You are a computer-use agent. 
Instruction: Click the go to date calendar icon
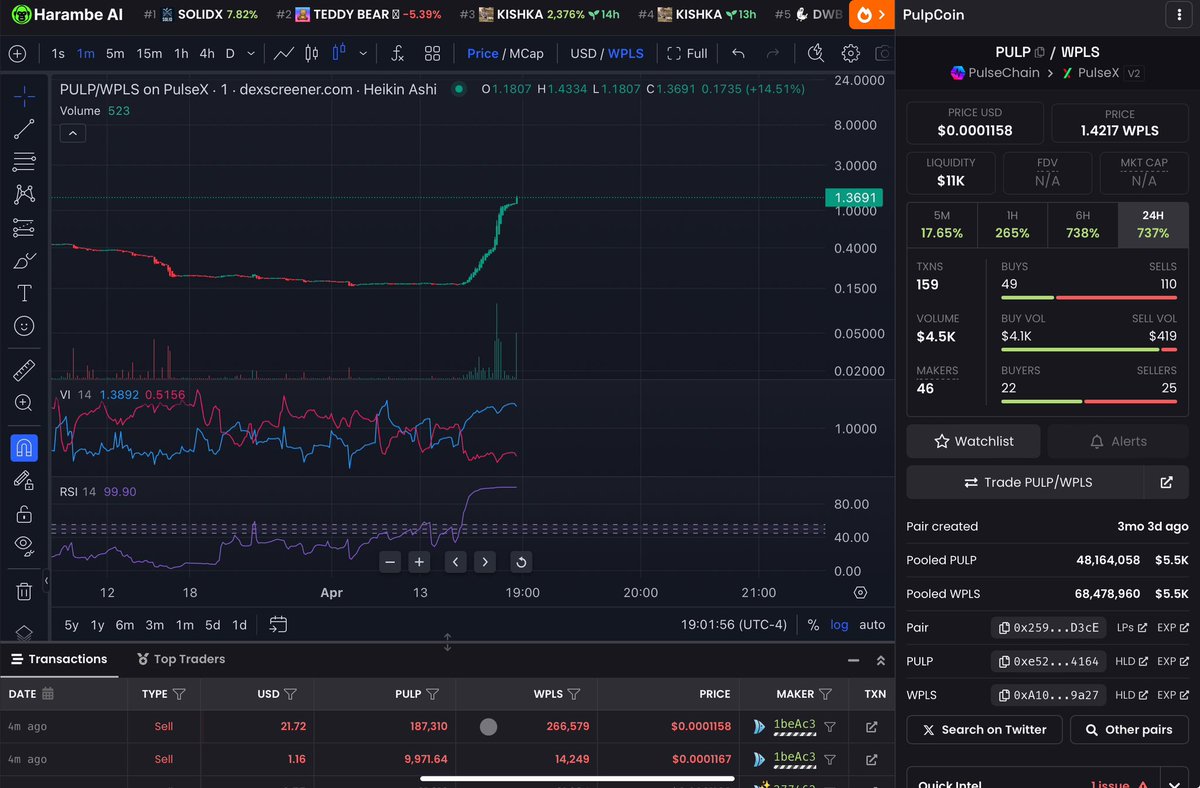point(278,624)
